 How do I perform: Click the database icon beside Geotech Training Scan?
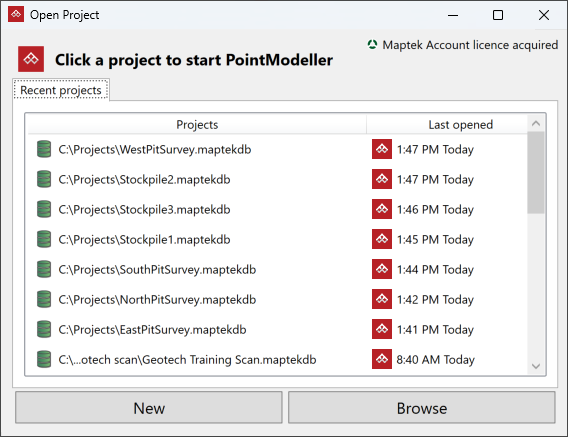click(44, 359)
